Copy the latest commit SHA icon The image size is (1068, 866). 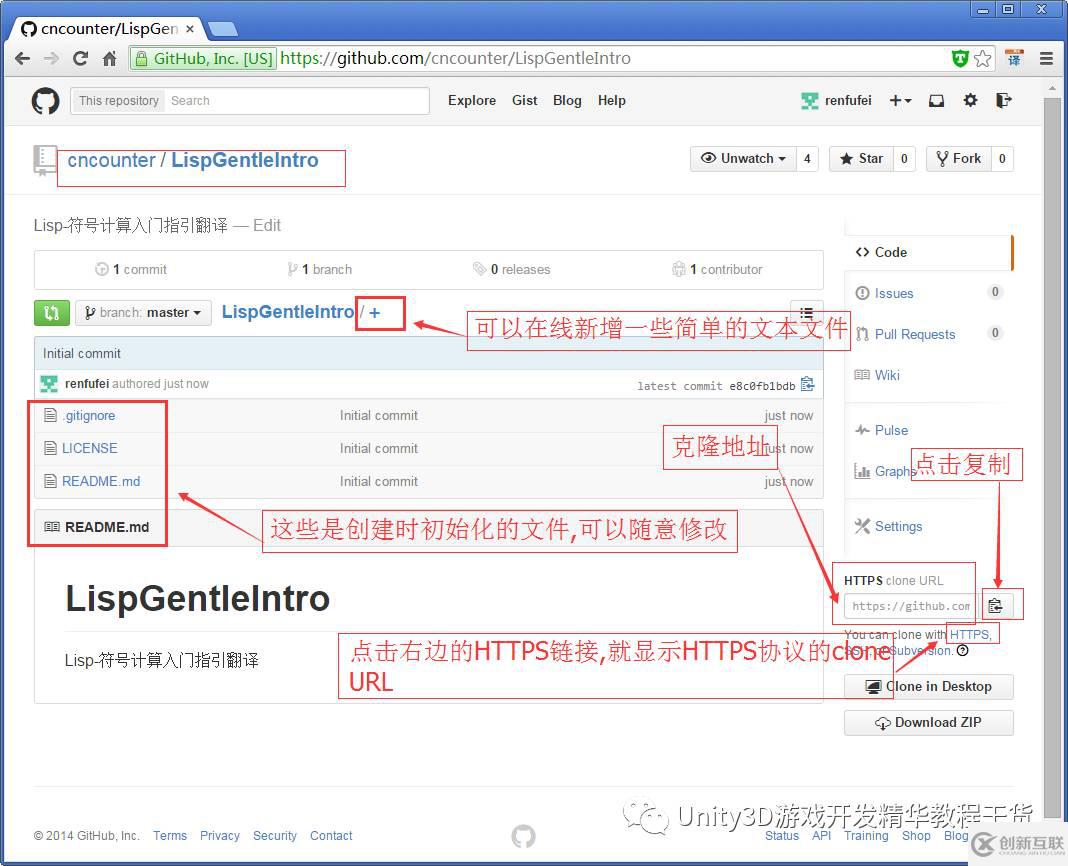click(x=807, y=384)
